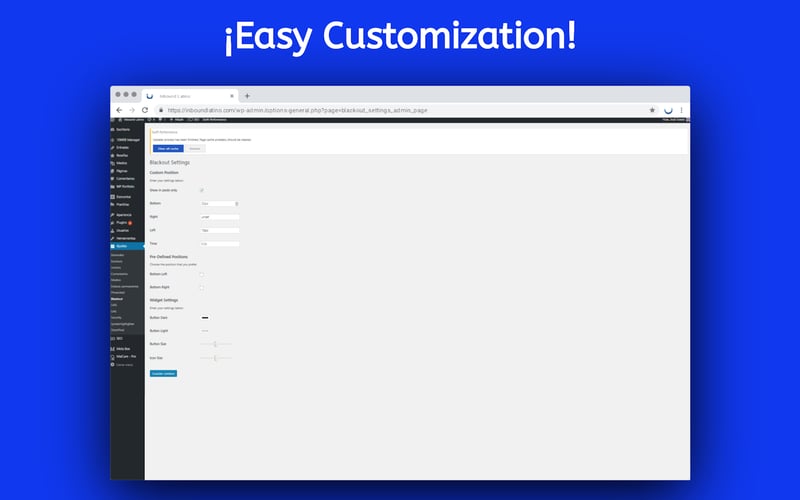Select the Inbound Latino browser tab

(x=190, y=96)
